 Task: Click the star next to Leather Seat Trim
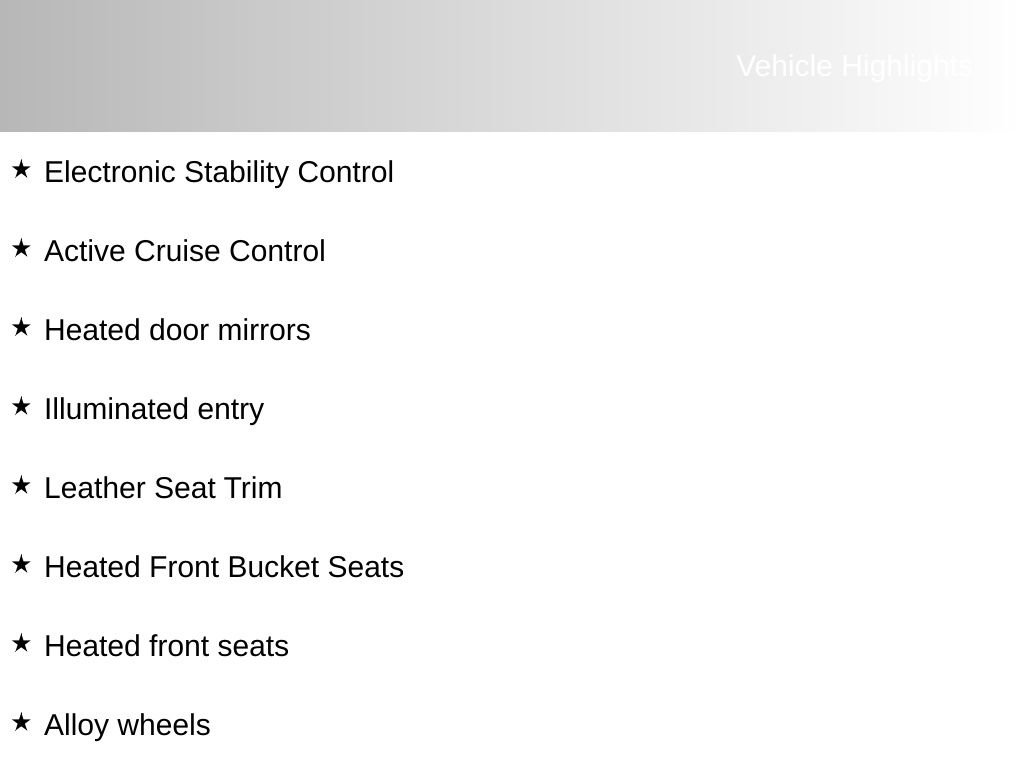click(x=21, y=485)
